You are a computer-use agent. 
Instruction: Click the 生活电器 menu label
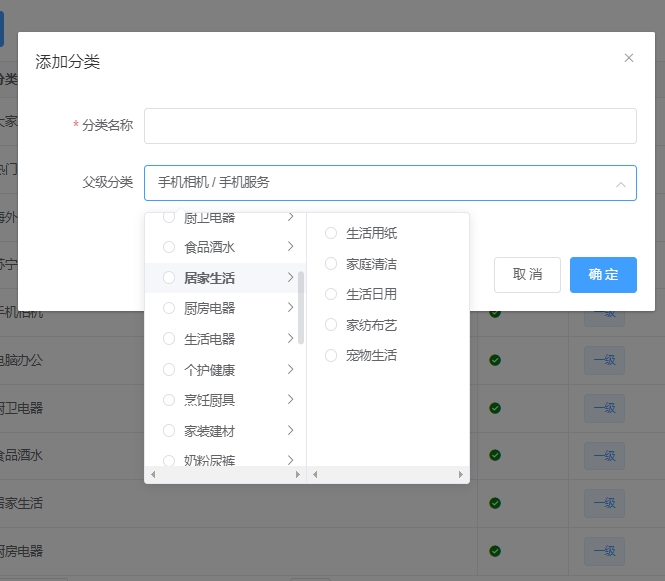(210, 339)
